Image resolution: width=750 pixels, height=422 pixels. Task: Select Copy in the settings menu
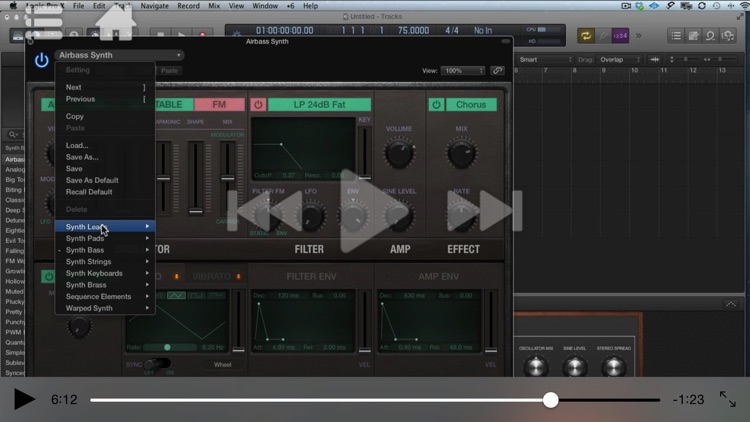coord(105,116)
